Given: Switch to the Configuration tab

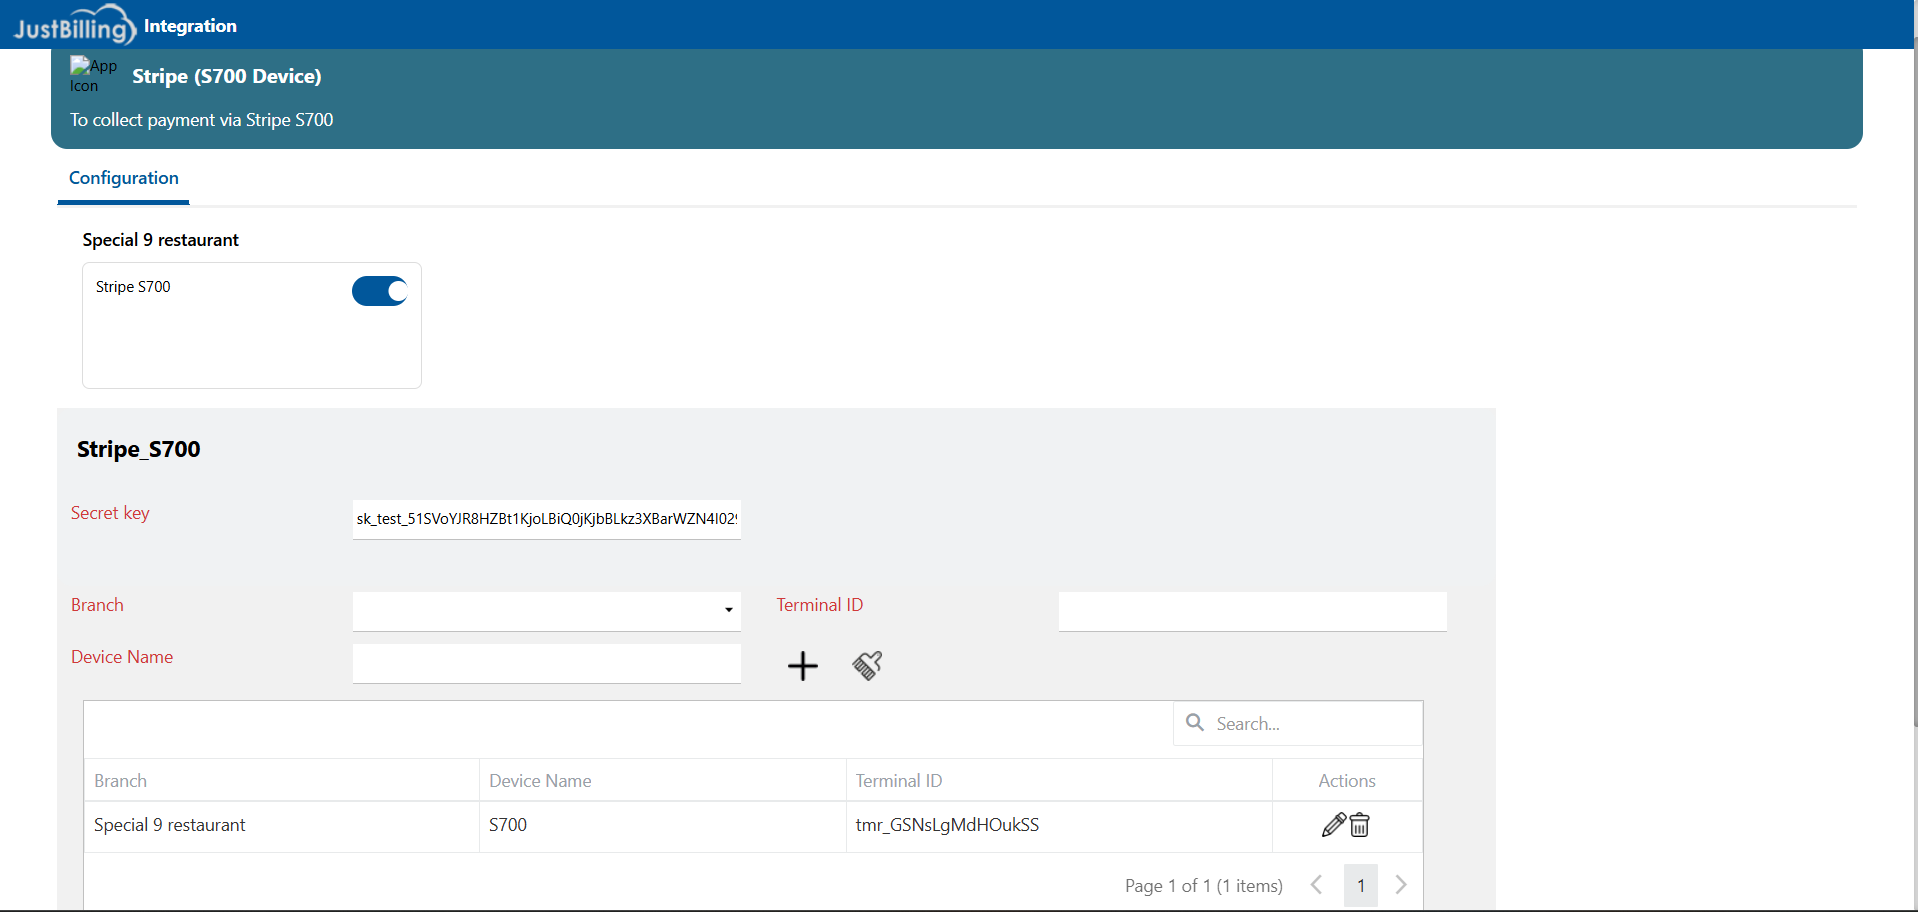Looking at the screenshot, I should [124, 178].
